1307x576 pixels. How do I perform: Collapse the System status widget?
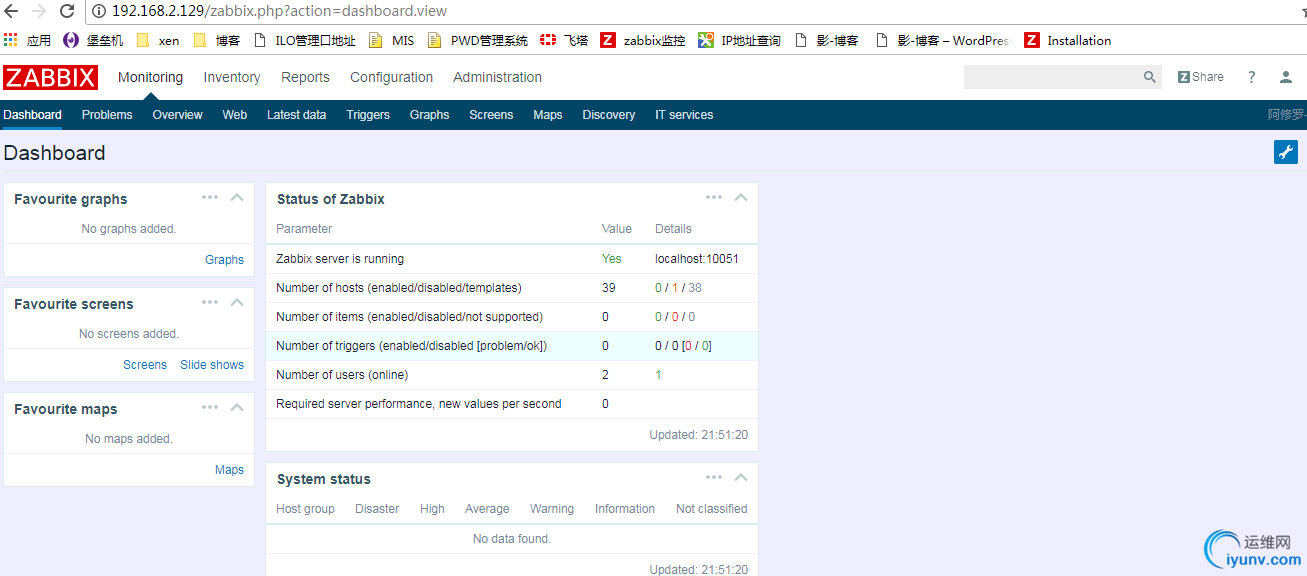pos(741,477)
